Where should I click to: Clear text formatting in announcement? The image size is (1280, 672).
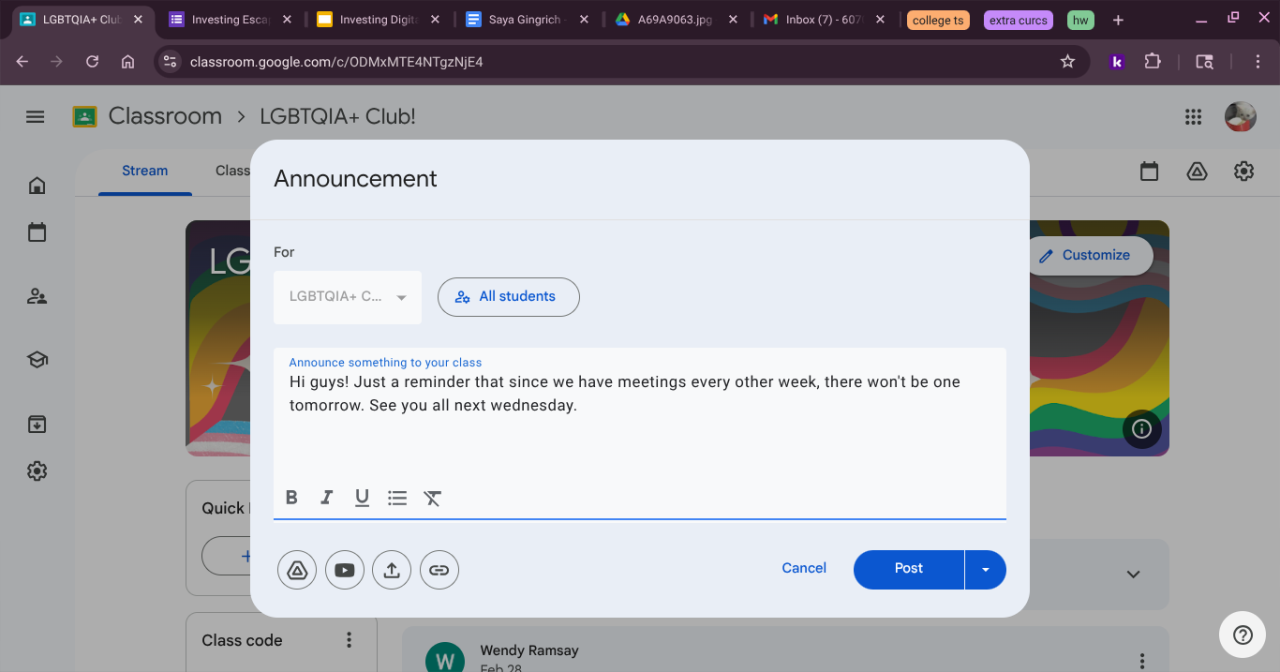click(x=432, y=498)
